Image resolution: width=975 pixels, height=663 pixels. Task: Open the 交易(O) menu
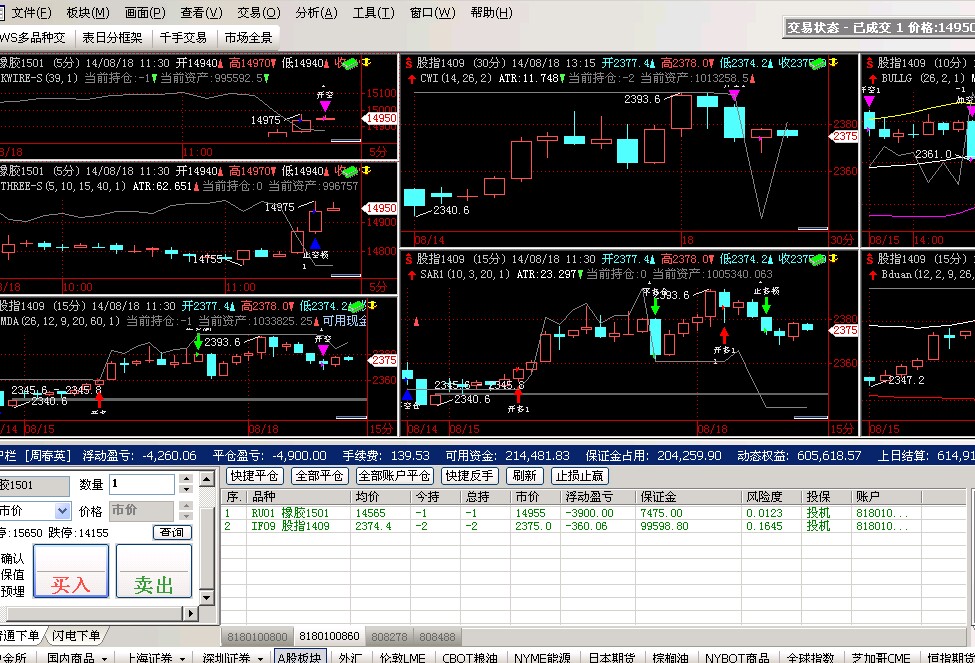pyautogui.click(x=257, y=13)
